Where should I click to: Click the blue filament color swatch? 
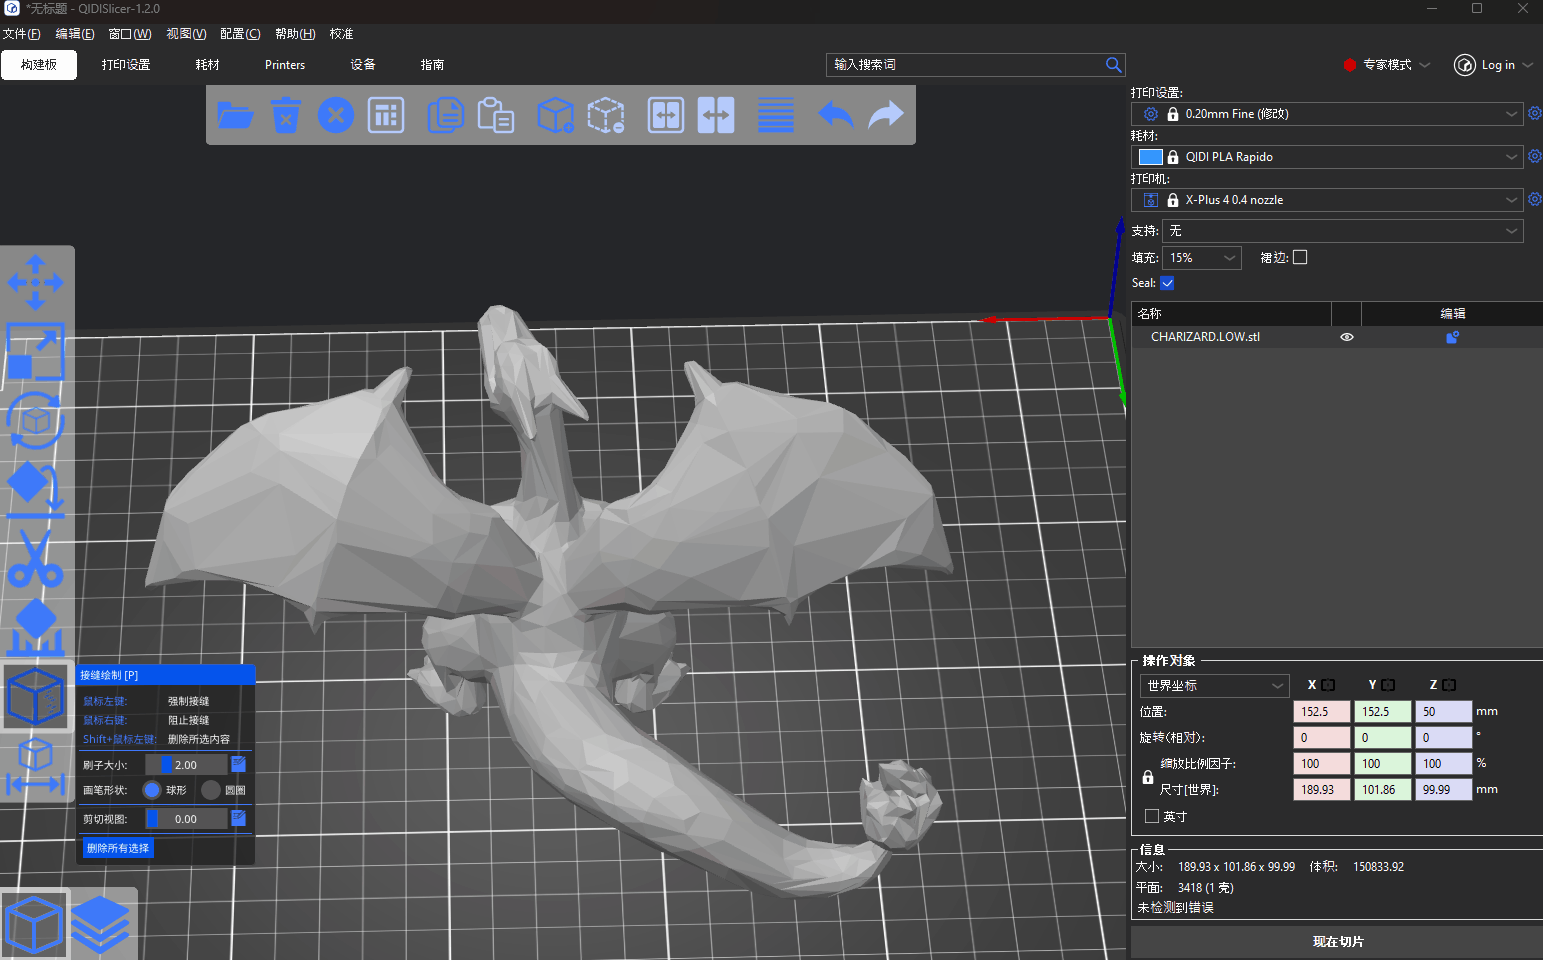tap(1151, 157)
